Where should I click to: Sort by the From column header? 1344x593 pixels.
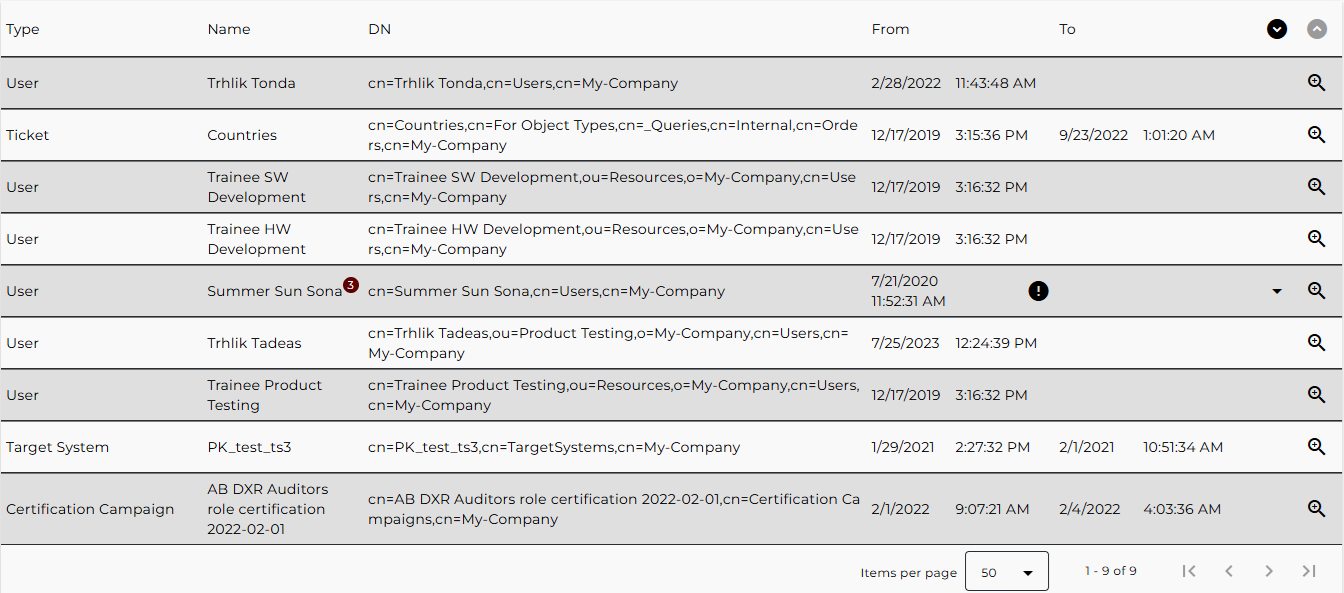tap(890, 29)
